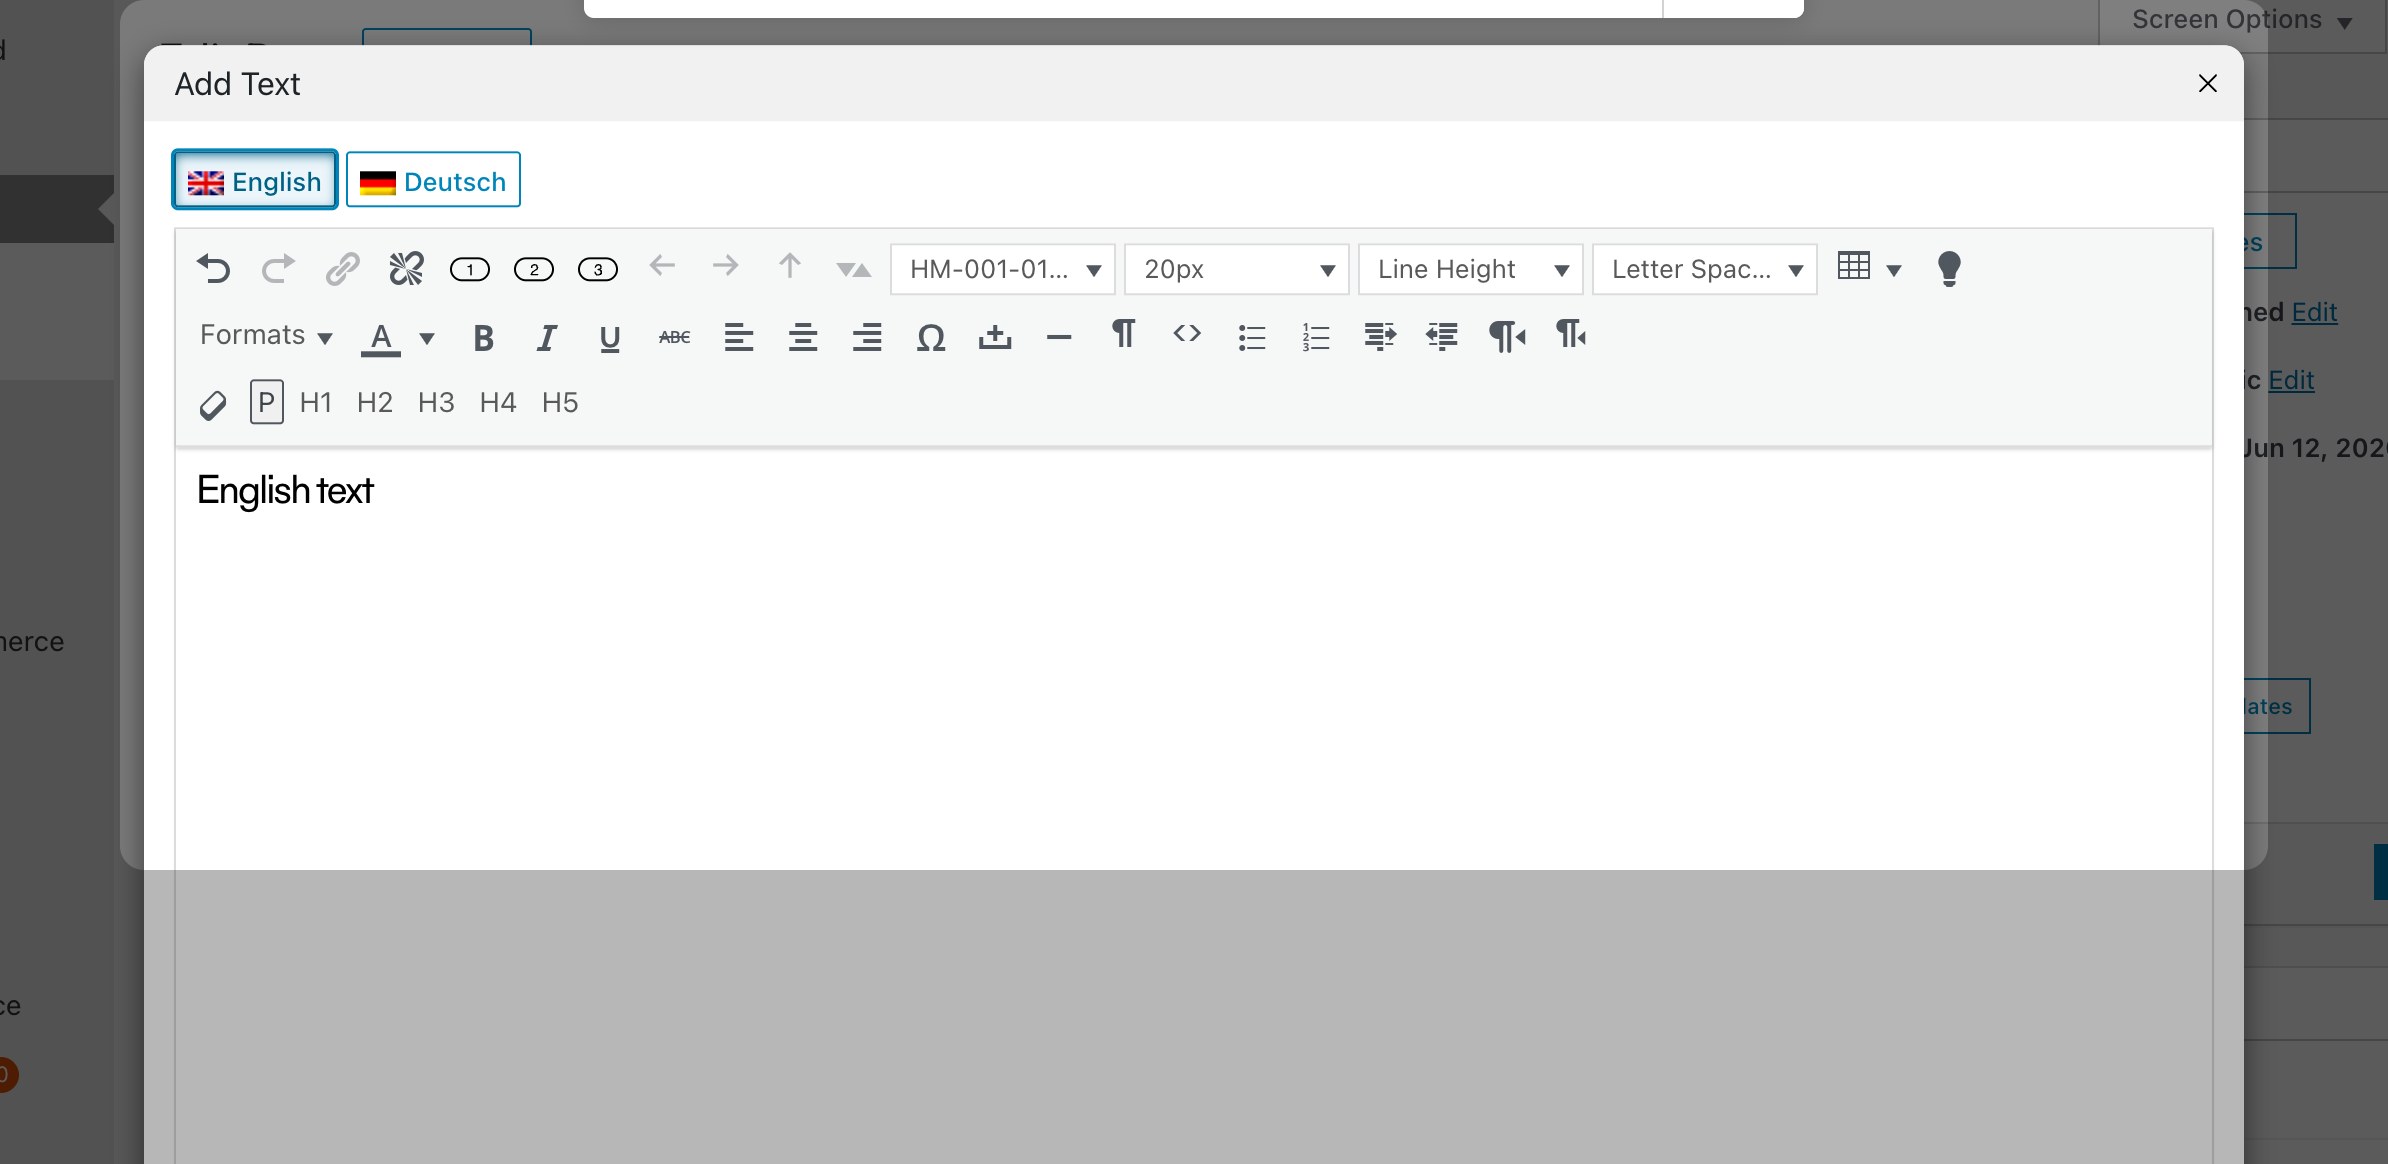The image size is (2388, 1164).
Task: Set left-to-right text direction
Action: click(x=1507, y=337)
